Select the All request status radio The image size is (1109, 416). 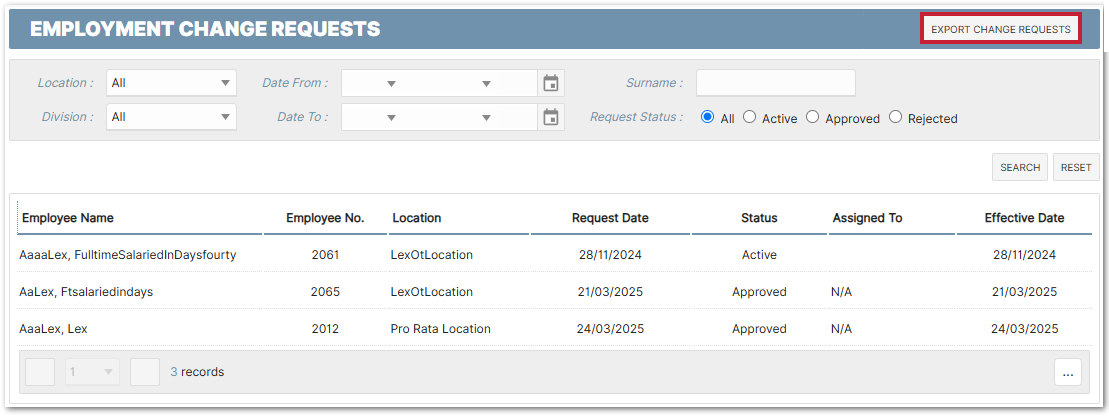(708, 117)
